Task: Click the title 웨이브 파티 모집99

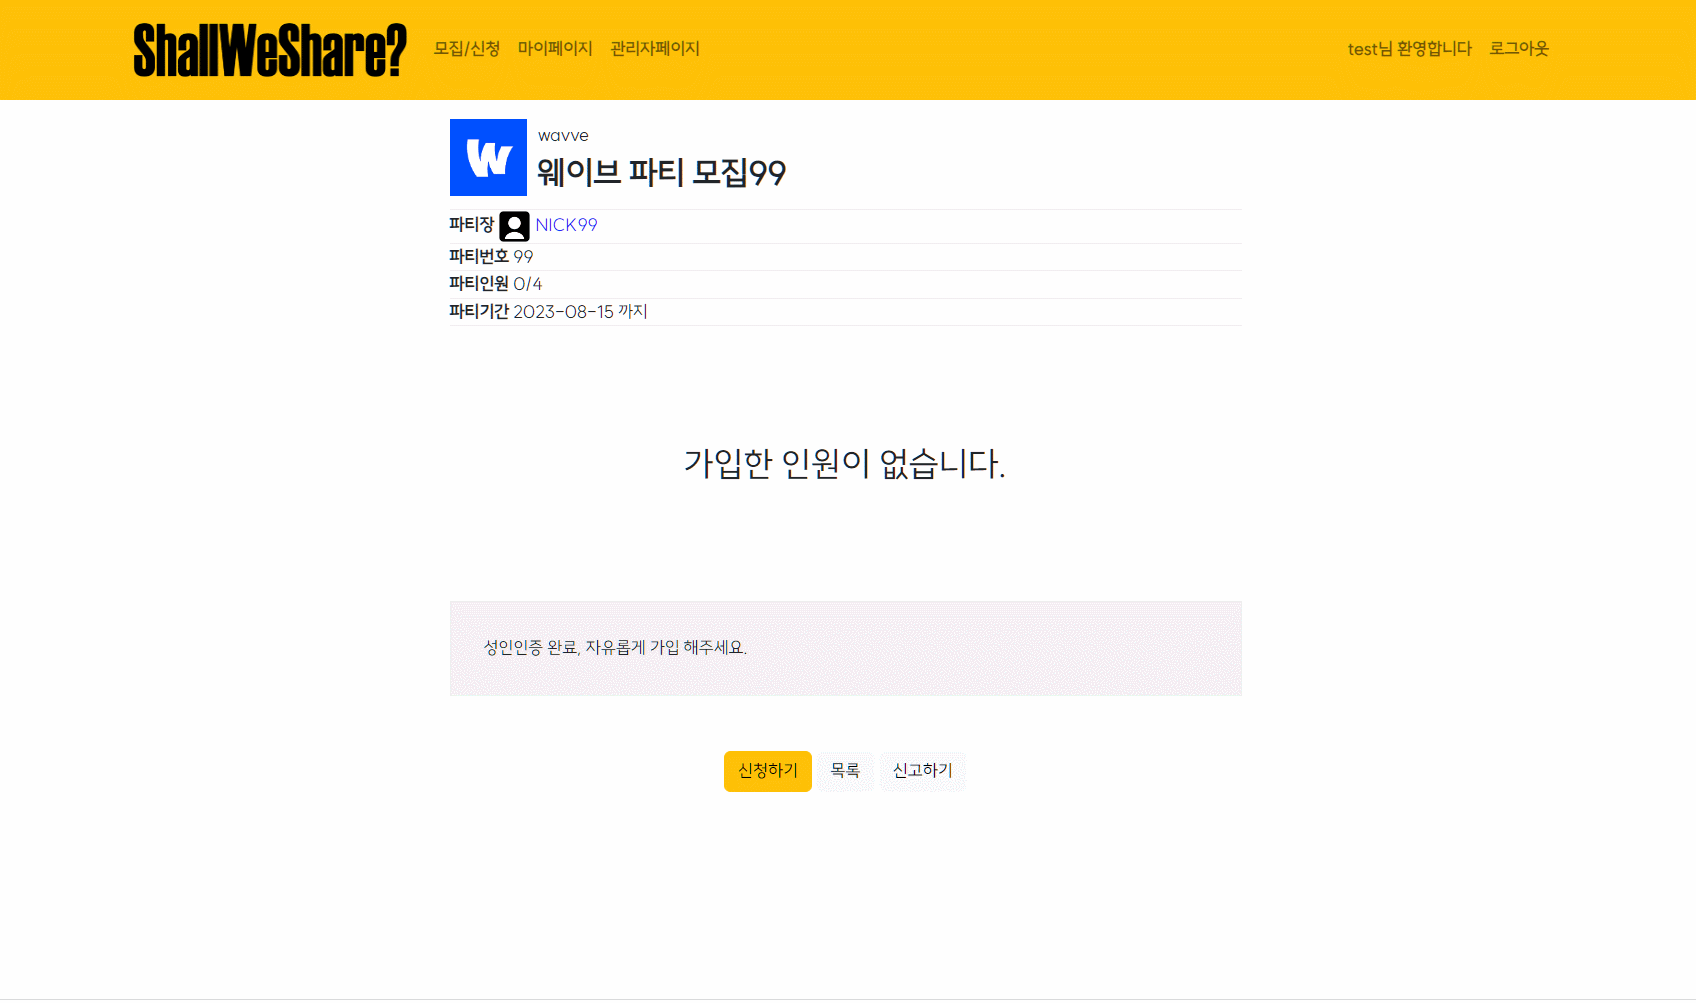Action: pyautogui.click(x=661, y=173)
